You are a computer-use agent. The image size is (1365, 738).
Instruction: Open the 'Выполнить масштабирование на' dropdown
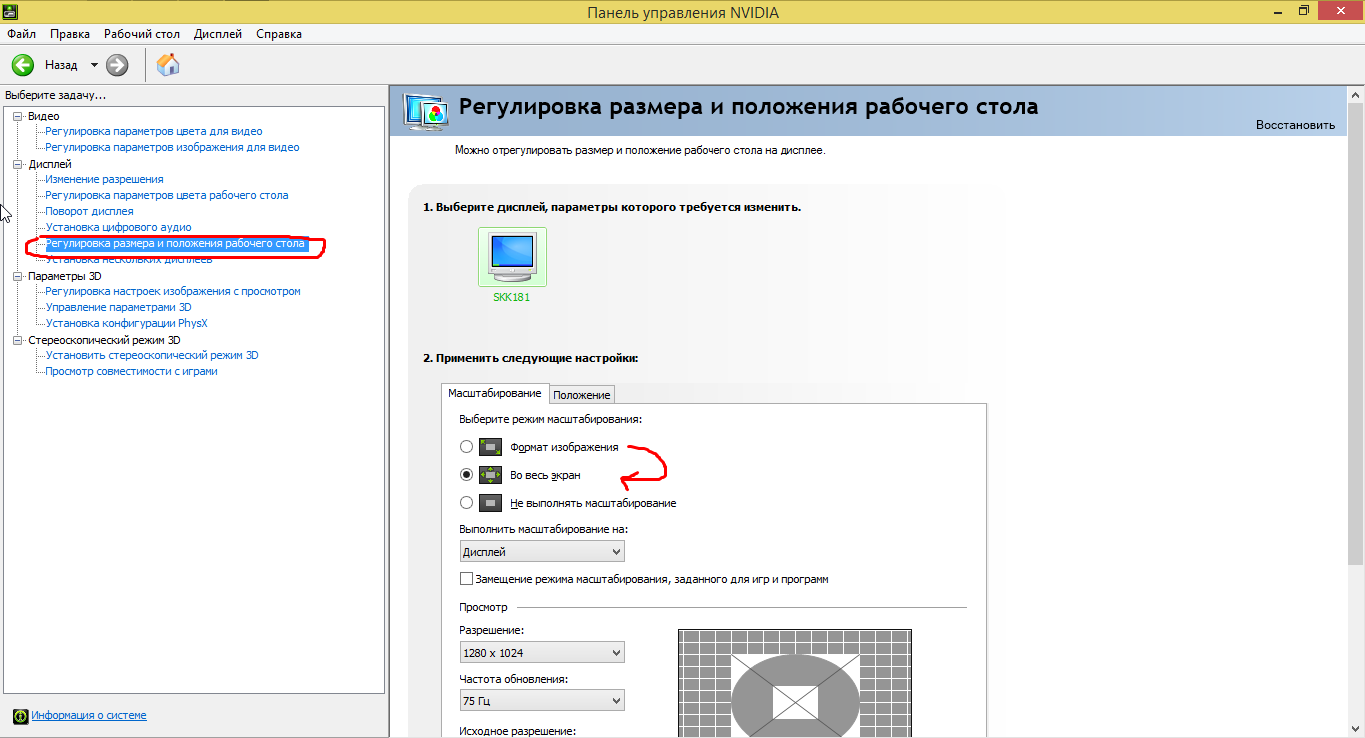542,552
